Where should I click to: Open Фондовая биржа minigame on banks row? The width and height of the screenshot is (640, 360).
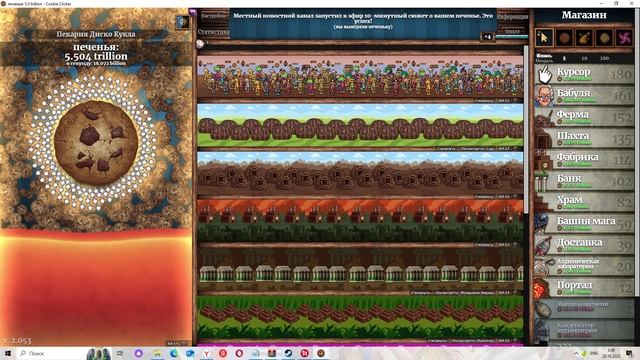(463, 293)
